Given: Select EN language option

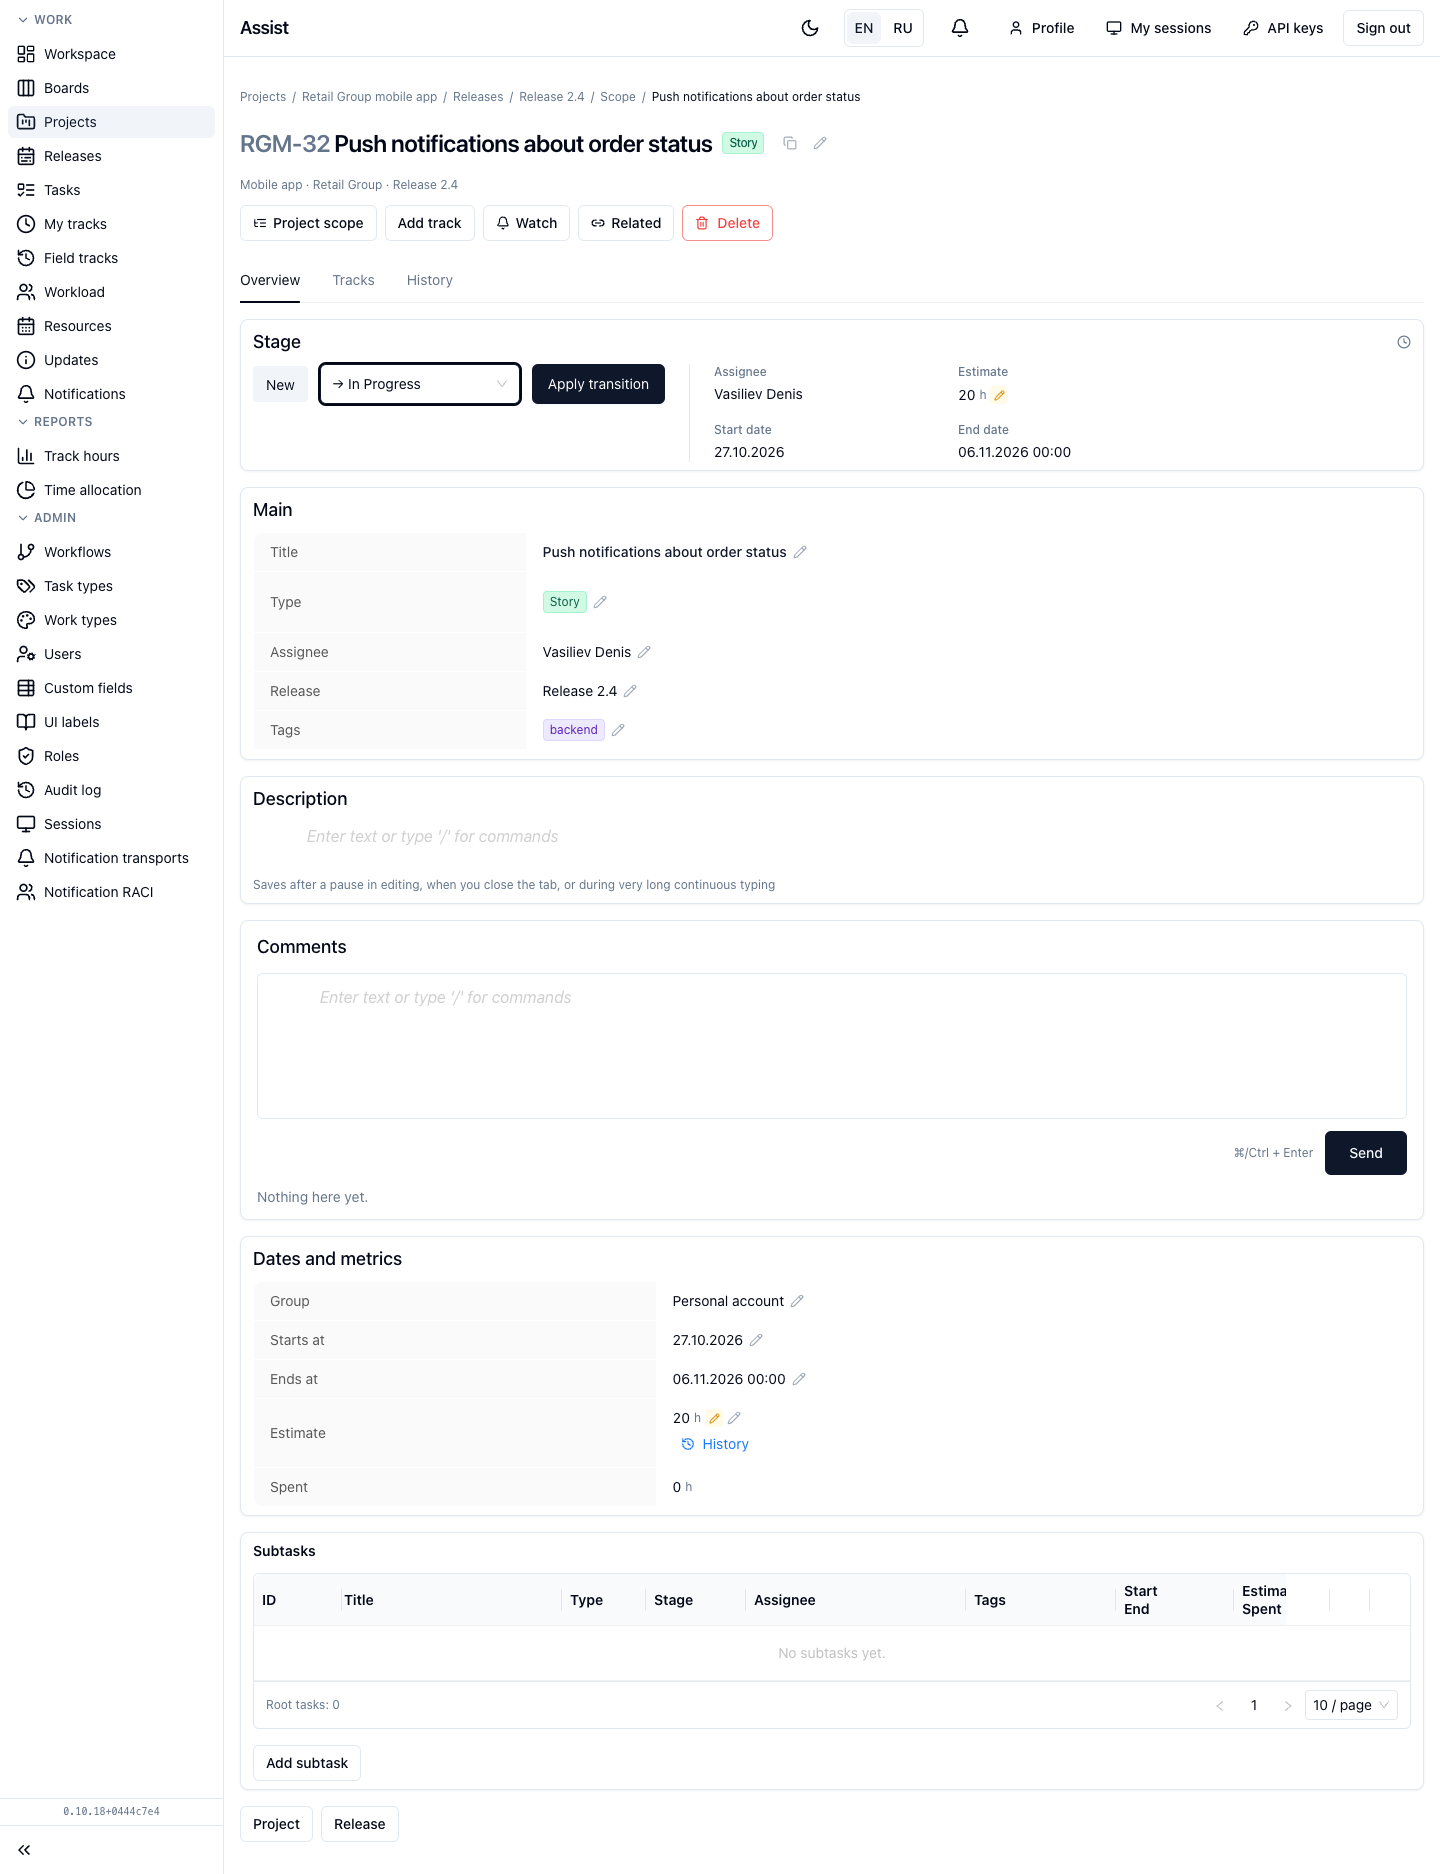Looking at the screenshot, I should (864, 28).
